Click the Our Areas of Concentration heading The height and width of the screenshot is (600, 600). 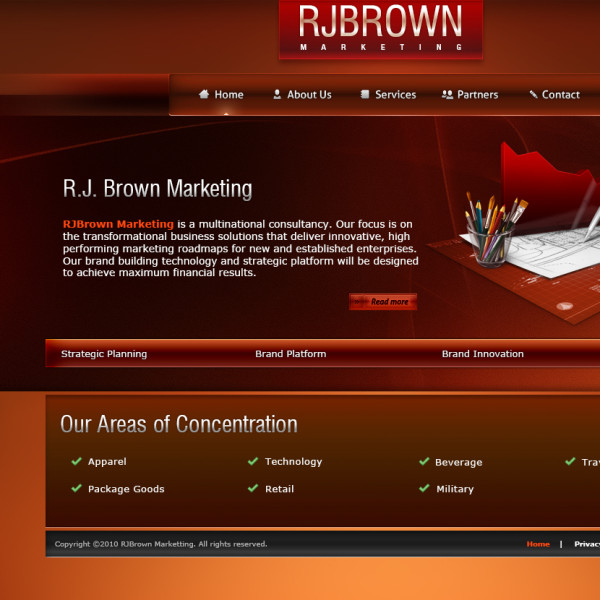179,424
